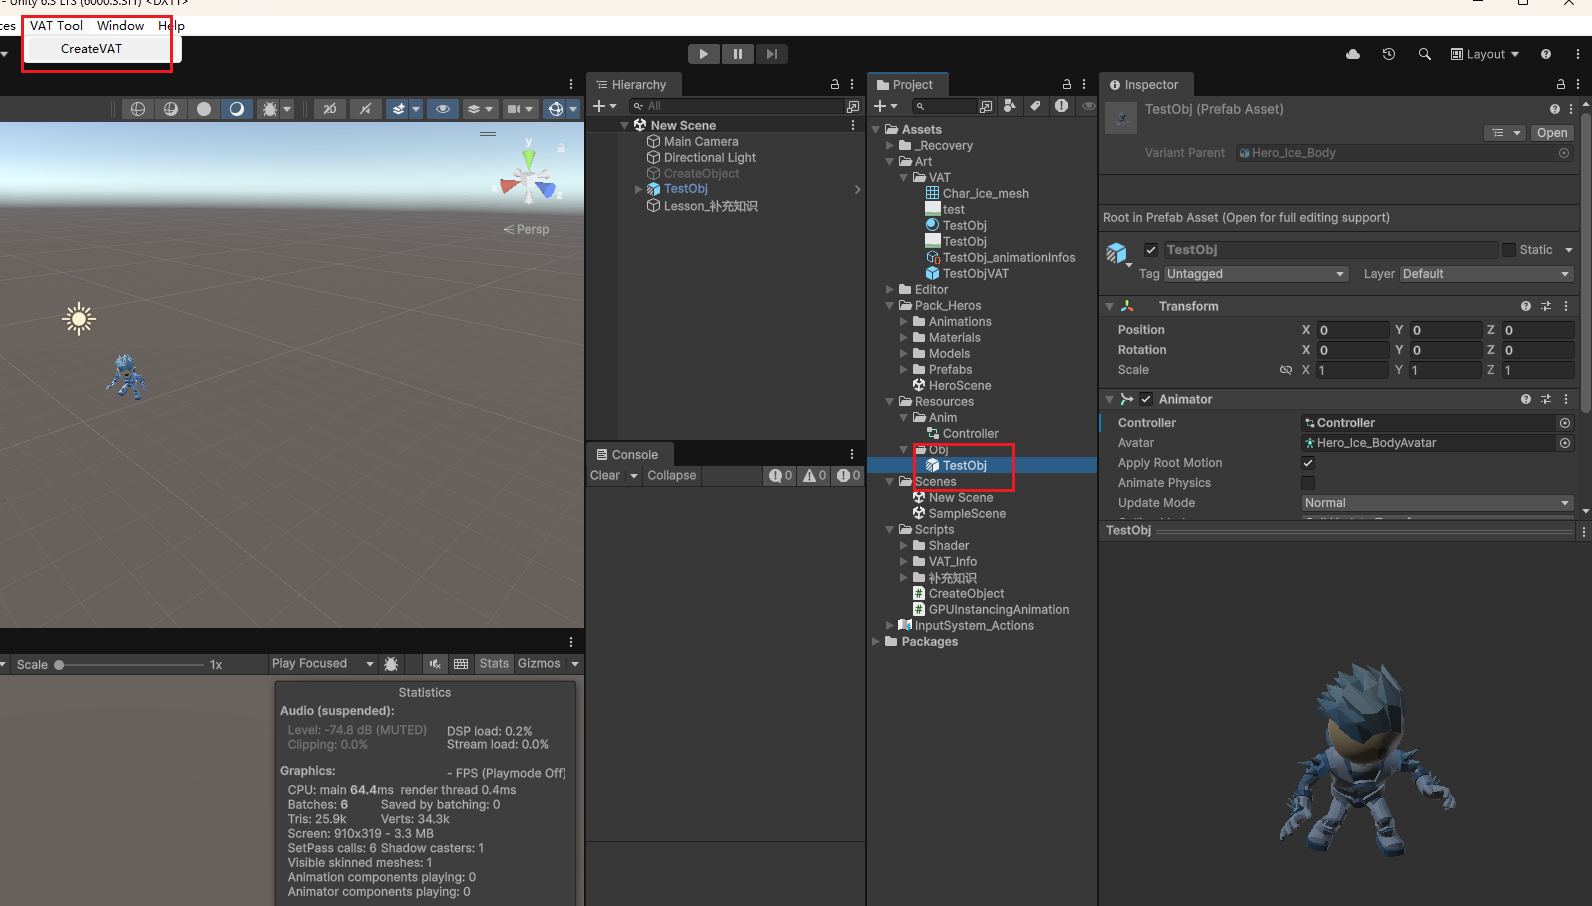Collapse the Pack_Heros folder
Image resolution: width=1592 pixels, height=906 pixels.
click(890, 306)
